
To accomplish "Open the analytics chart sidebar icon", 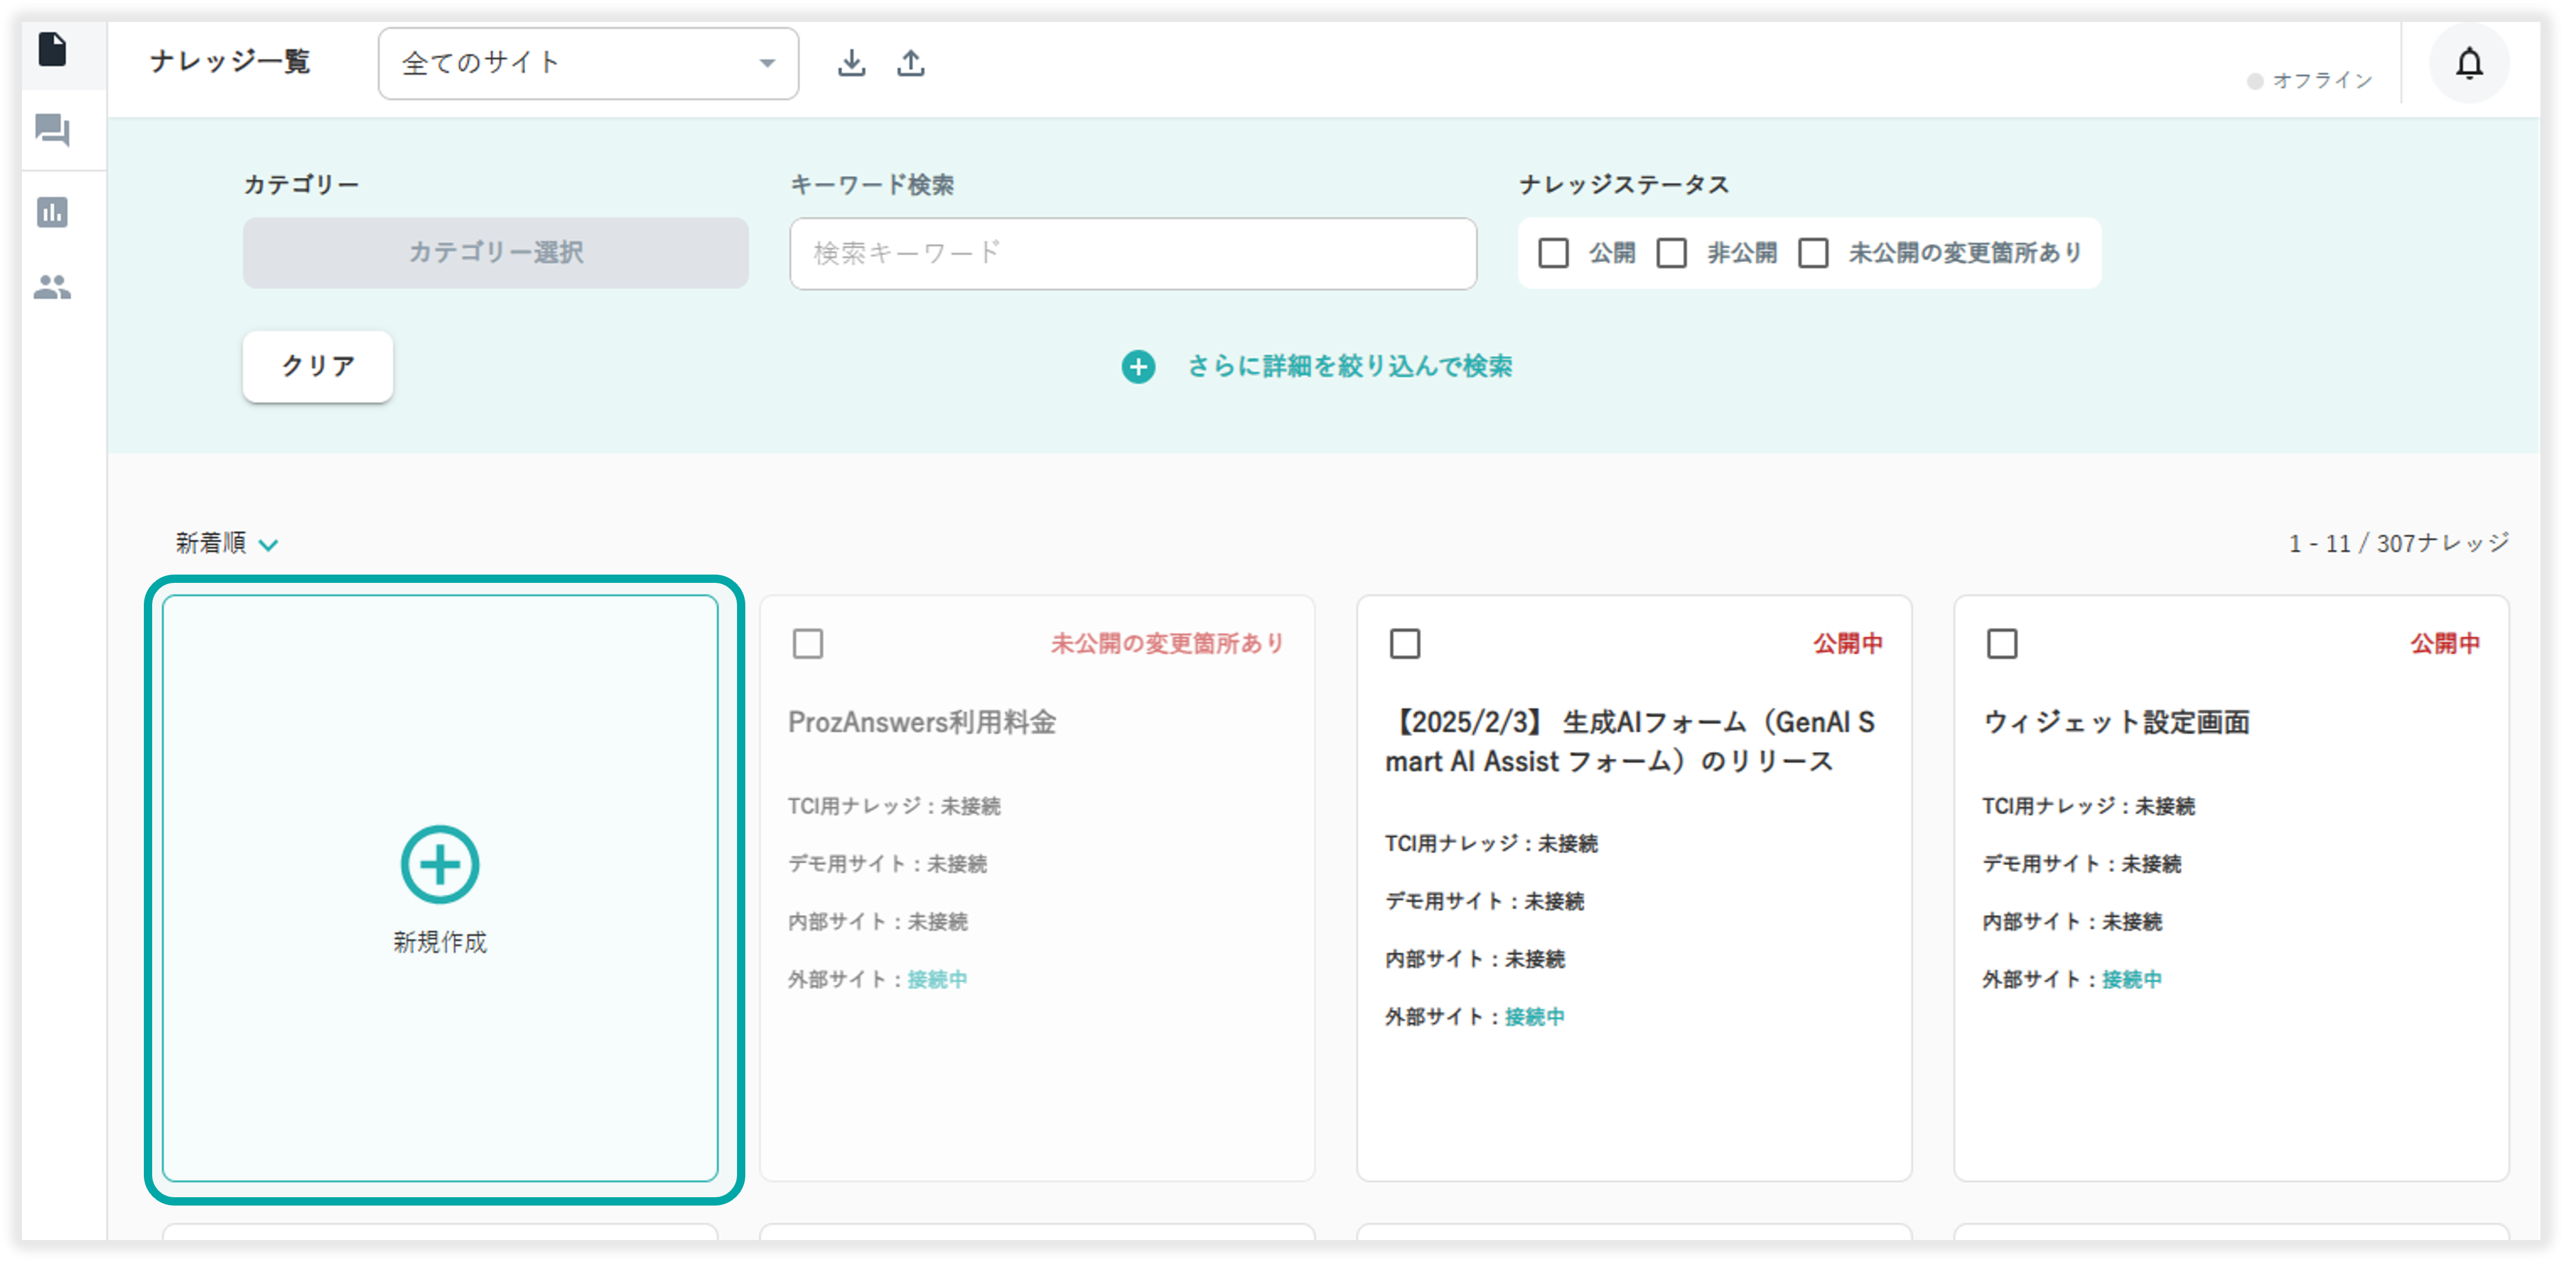I will tap(52, 212).
